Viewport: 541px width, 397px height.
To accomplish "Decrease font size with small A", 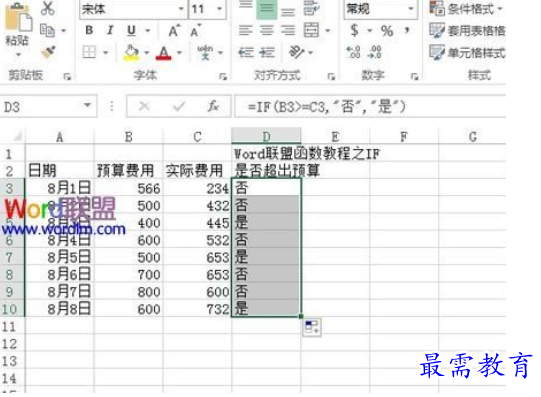I will coord(196,31).
